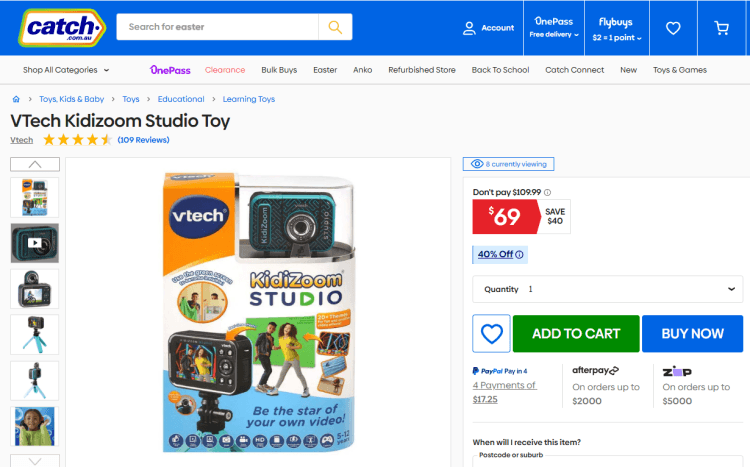Click the main product image
Screen dimensions: 750x467
258,312
